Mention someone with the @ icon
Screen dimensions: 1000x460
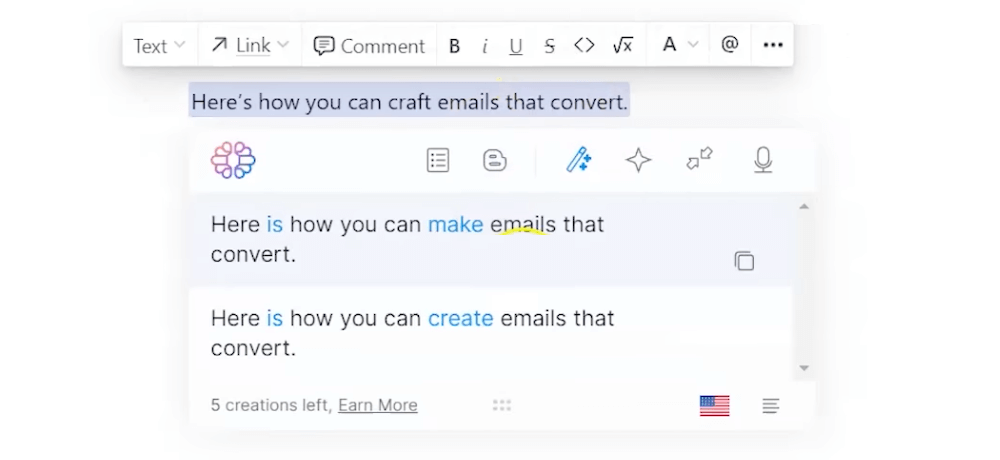click(x=730, y=45)
